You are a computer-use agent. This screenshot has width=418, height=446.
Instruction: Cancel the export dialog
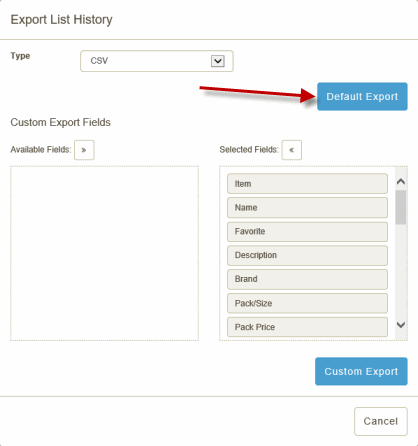[381, 421]
